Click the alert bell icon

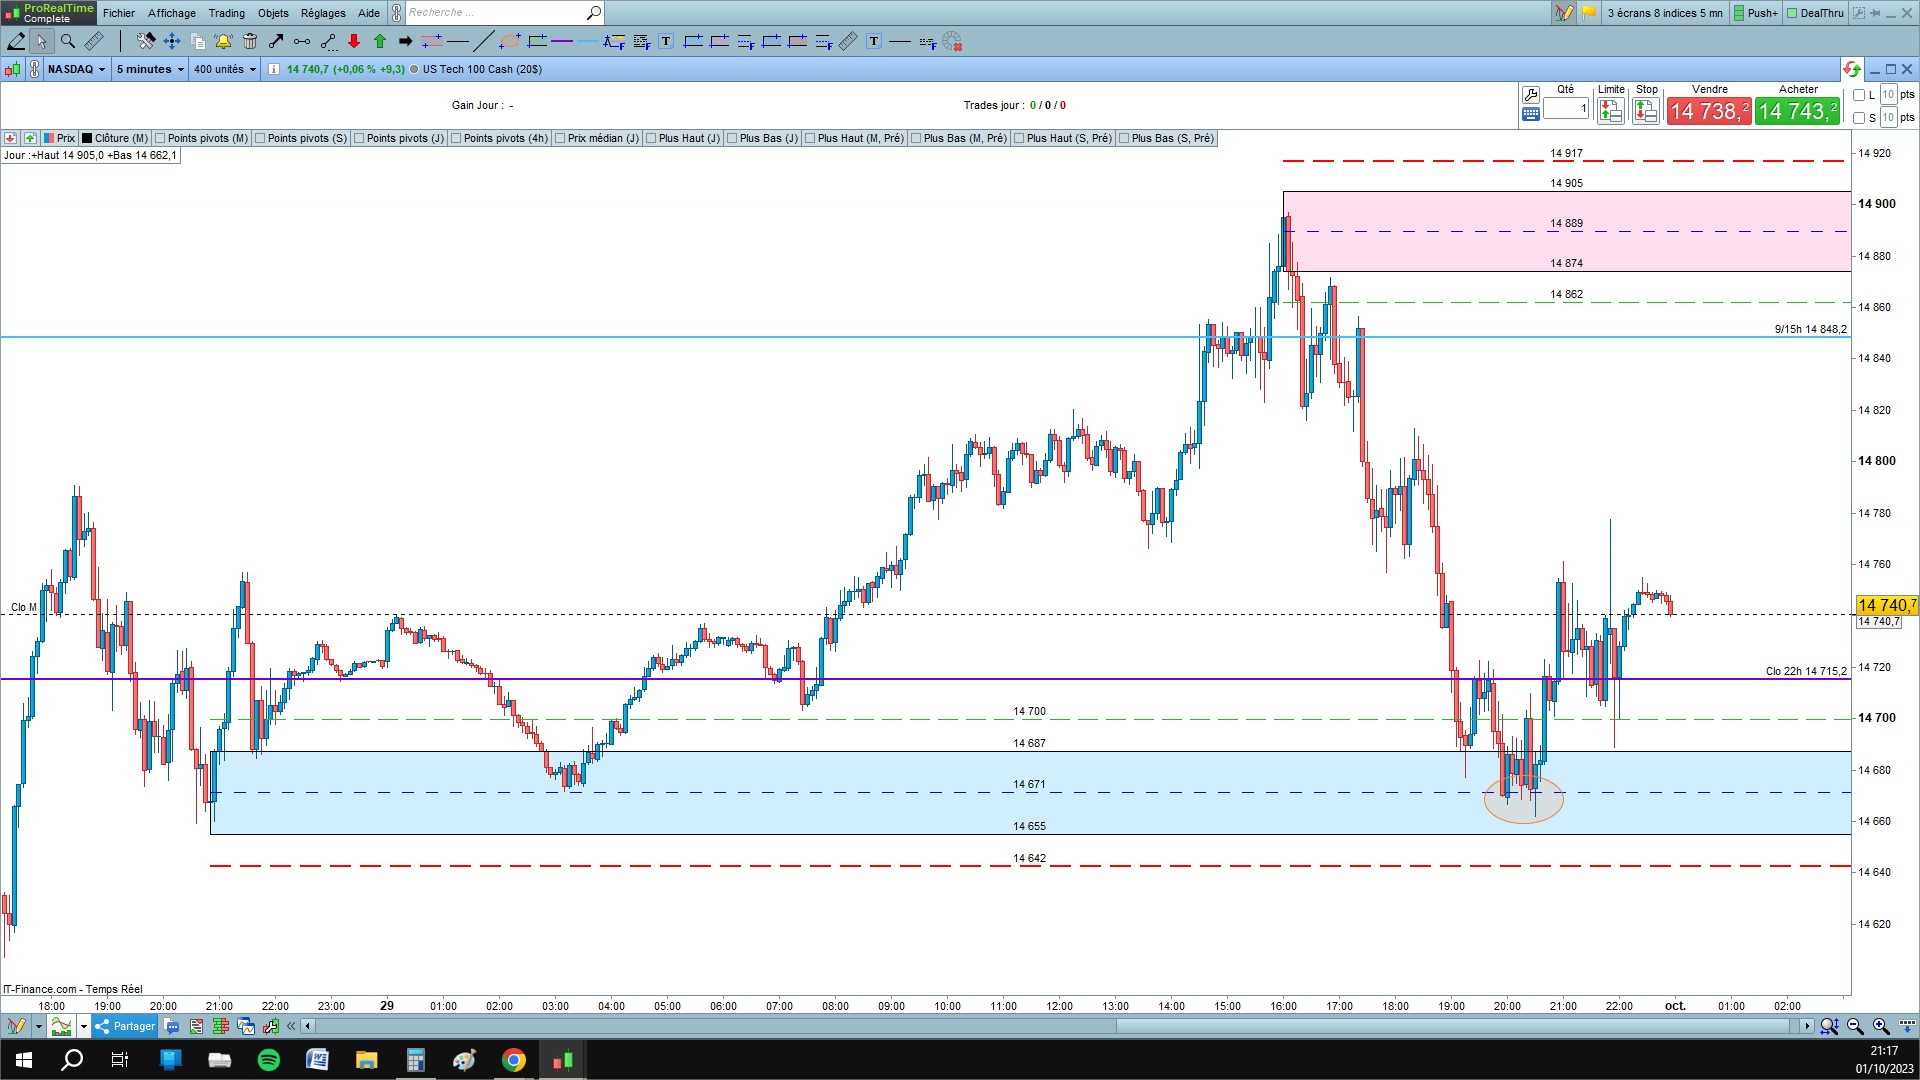(x=223, y=41)
